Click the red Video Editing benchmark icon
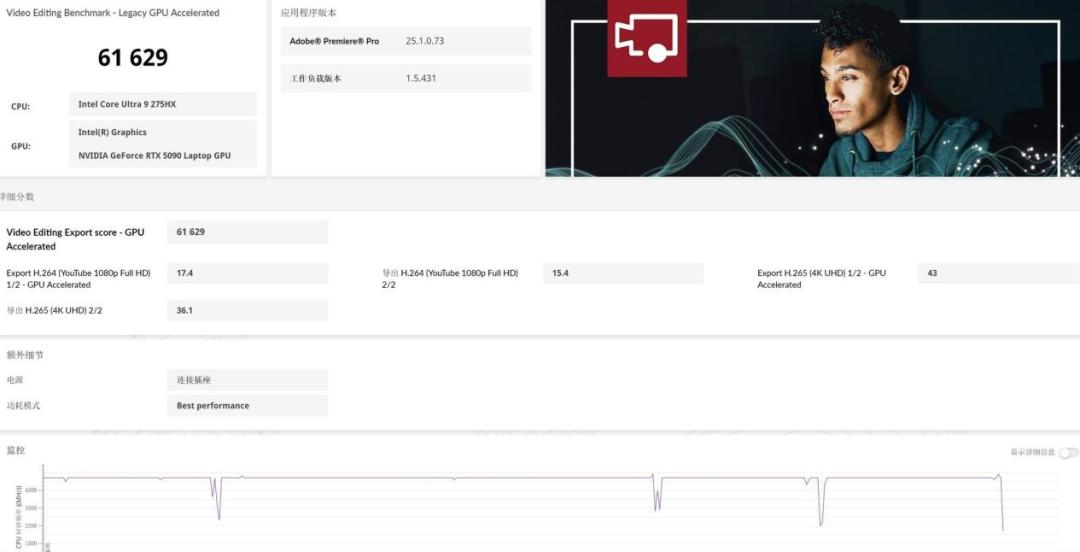 coord(647,38)
